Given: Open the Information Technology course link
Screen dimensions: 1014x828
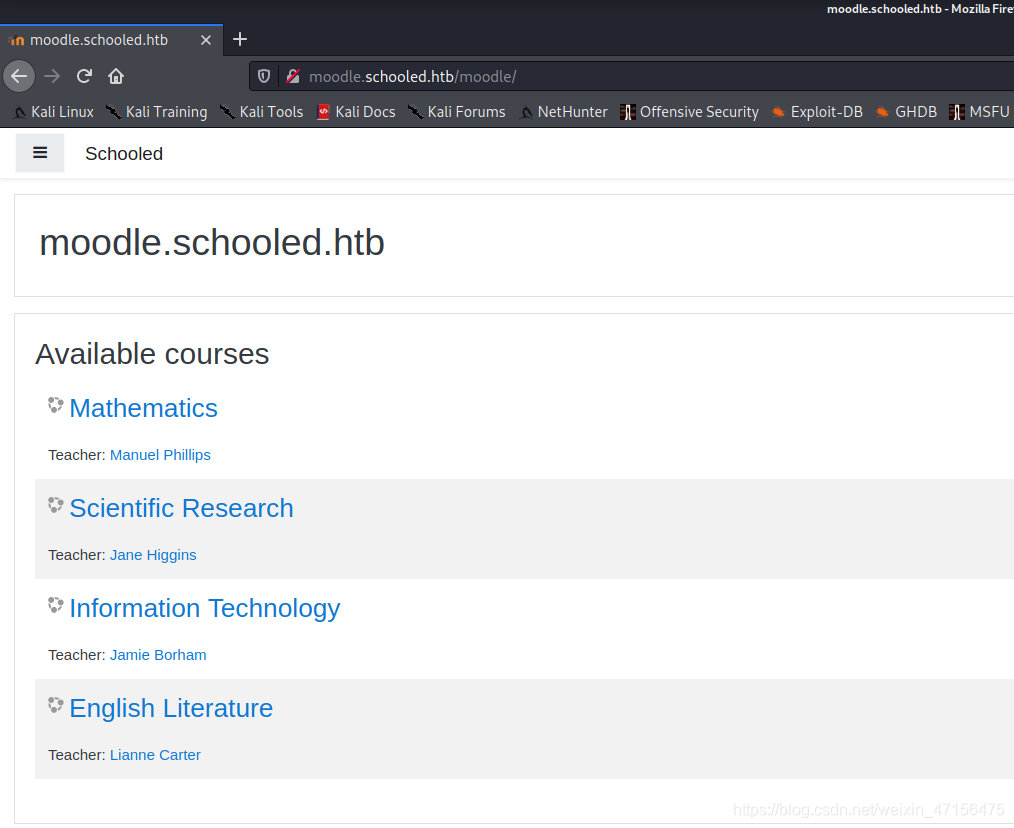Looking at the screenshot, I should 204,609.
